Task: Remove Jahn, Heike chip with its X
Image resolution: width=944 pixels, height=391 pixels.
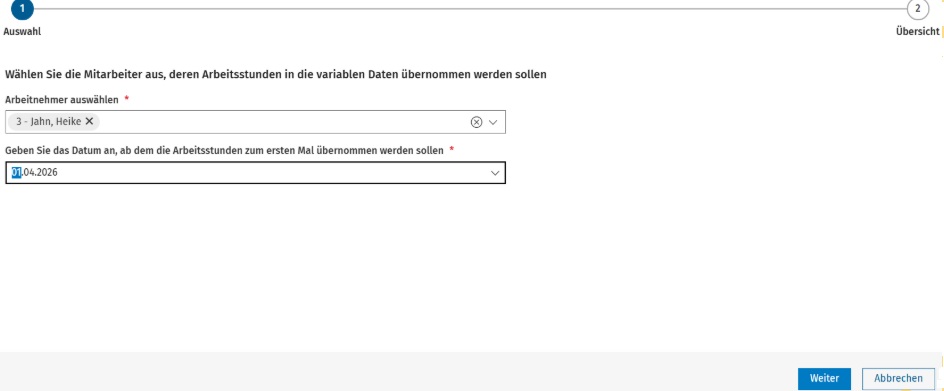Action: coord(89,122)
